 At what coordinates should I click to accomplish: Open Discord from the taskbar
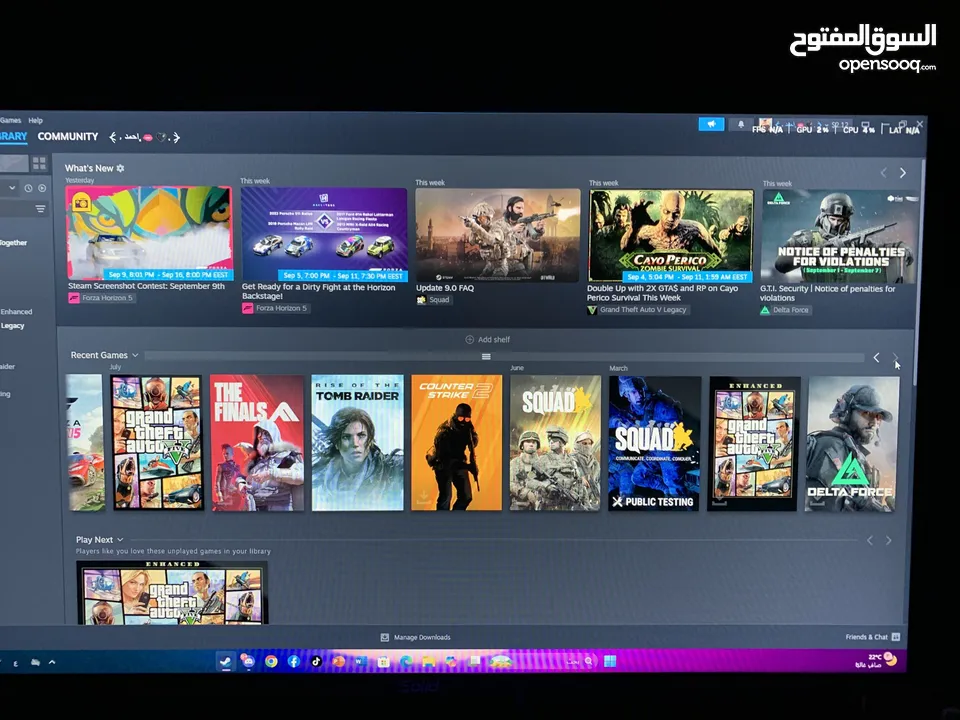248,661
